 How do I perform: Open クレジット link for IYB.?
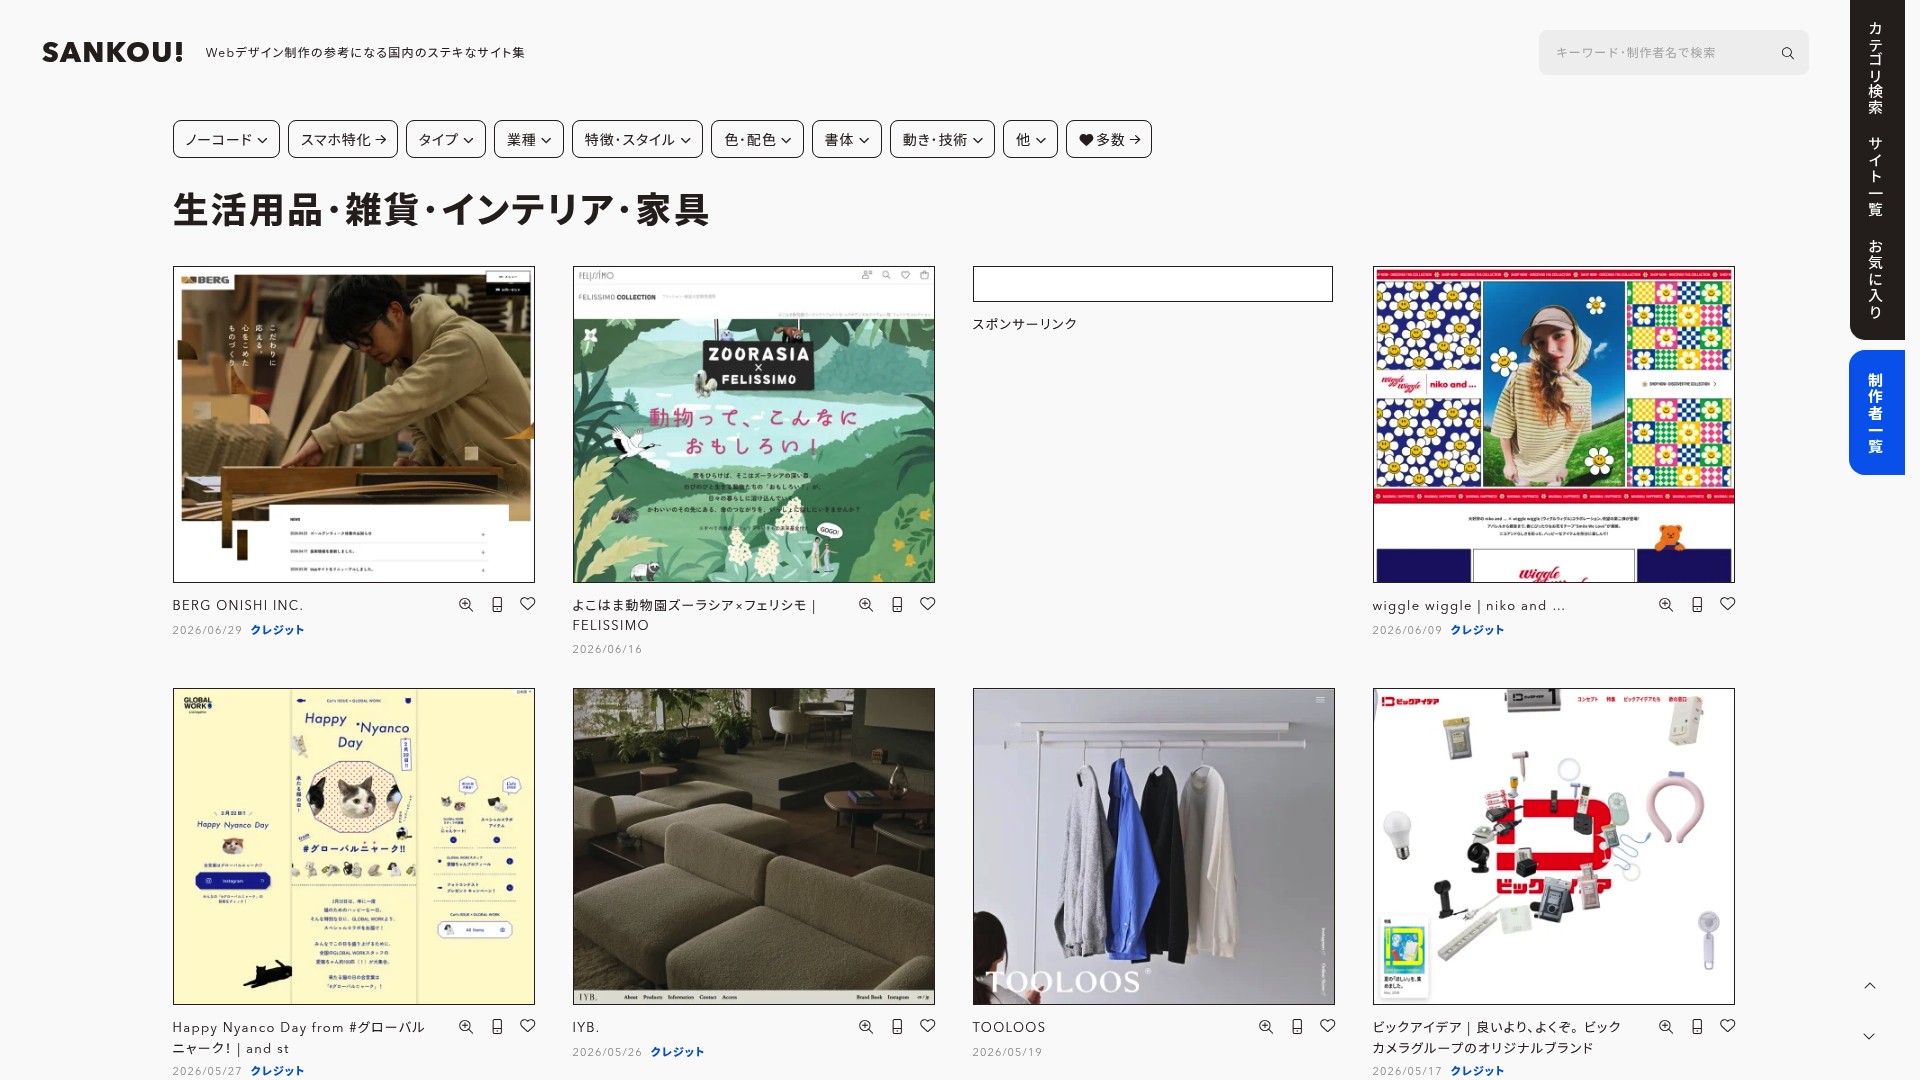677,1052
